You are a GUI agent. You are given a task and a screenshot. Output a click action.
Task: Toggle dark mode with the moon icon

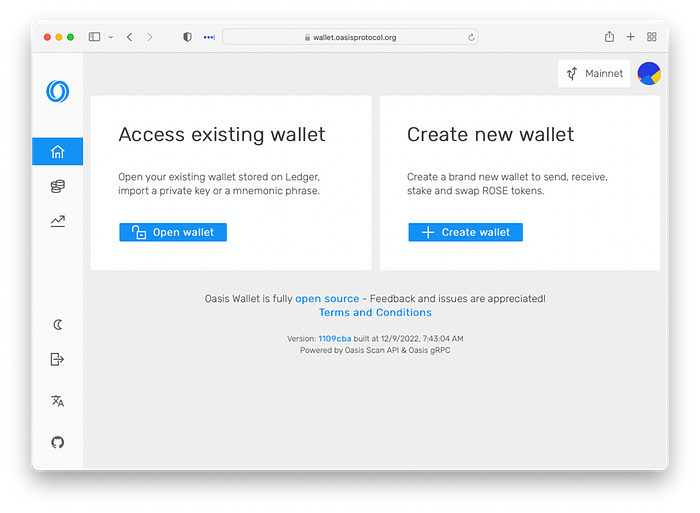[58, 325]
